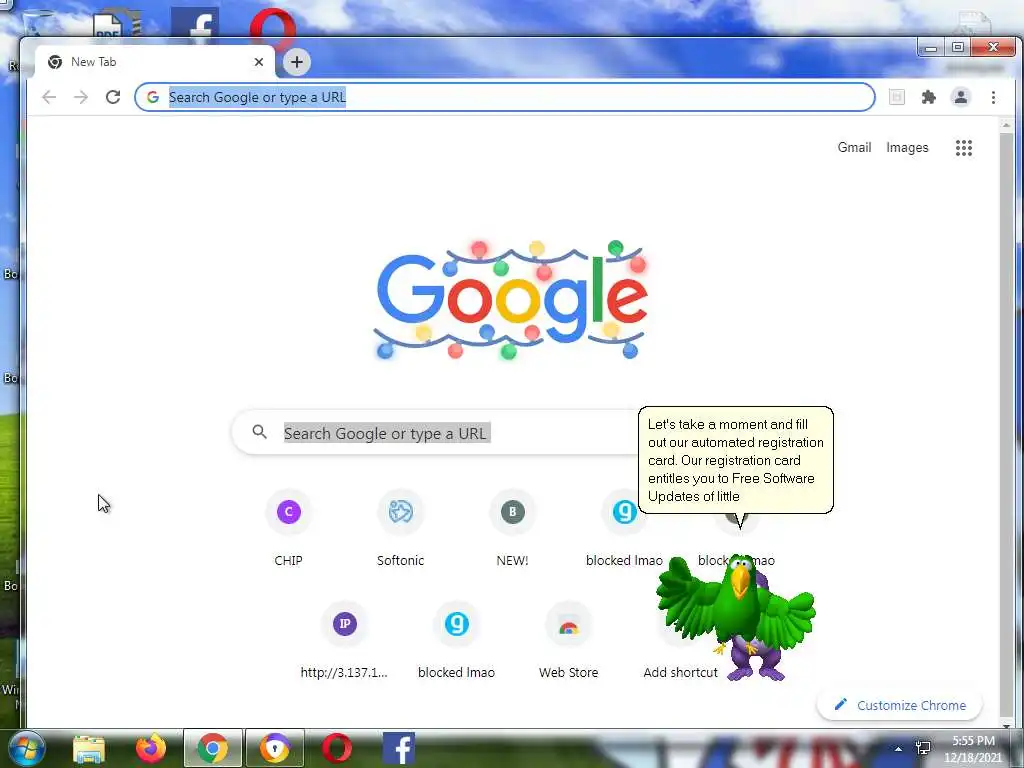Open the blocked lmao shortcut in bottom row
Viewport: 1024px width, 768px height.
[456, 641]
